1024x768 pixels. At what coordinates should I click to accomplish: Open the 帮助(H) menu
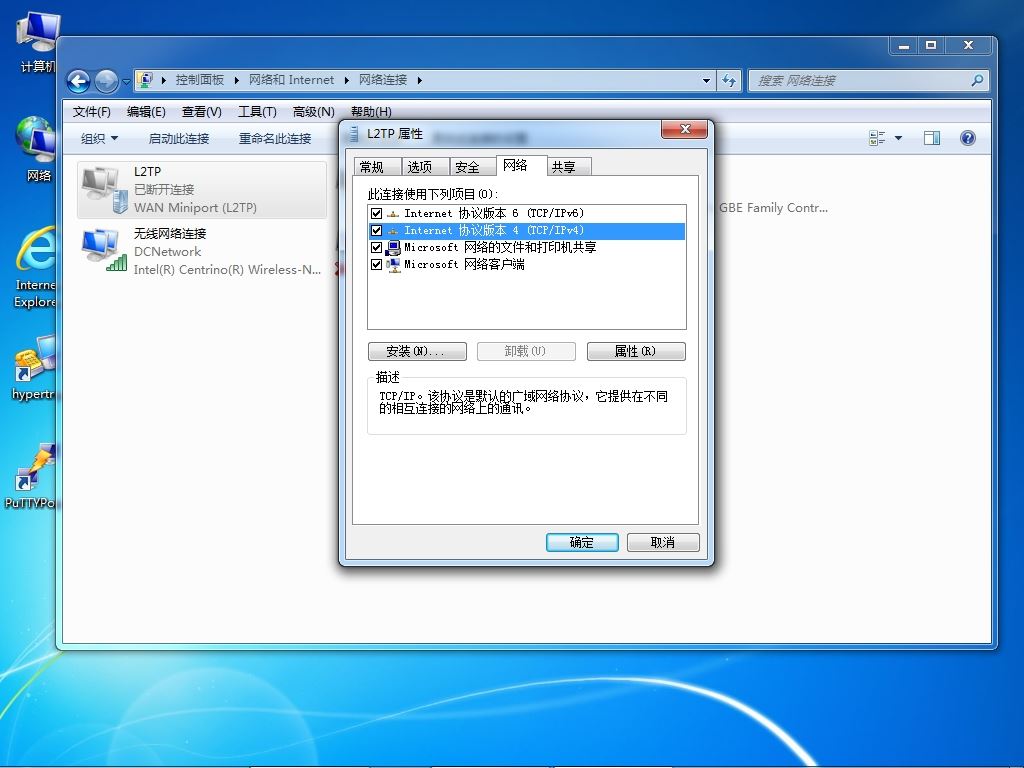coord(371,112)
